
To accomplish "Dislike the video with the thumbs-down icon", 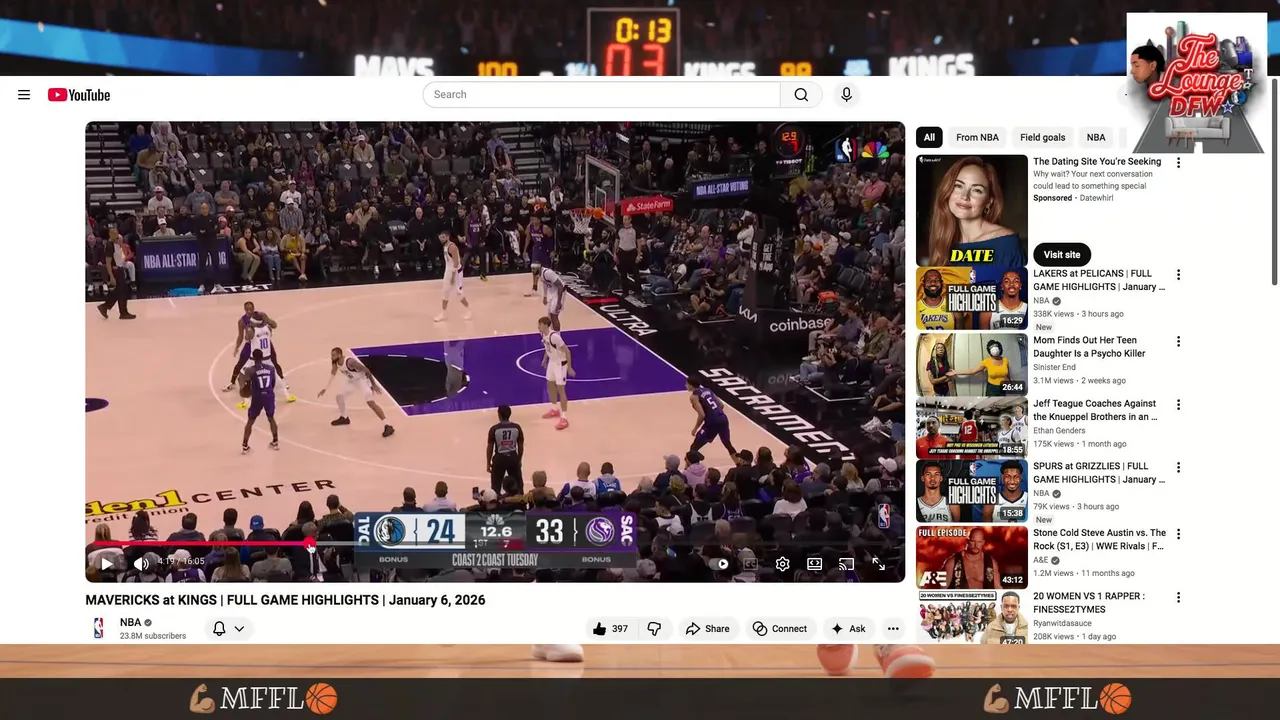I will click(654, 629).
